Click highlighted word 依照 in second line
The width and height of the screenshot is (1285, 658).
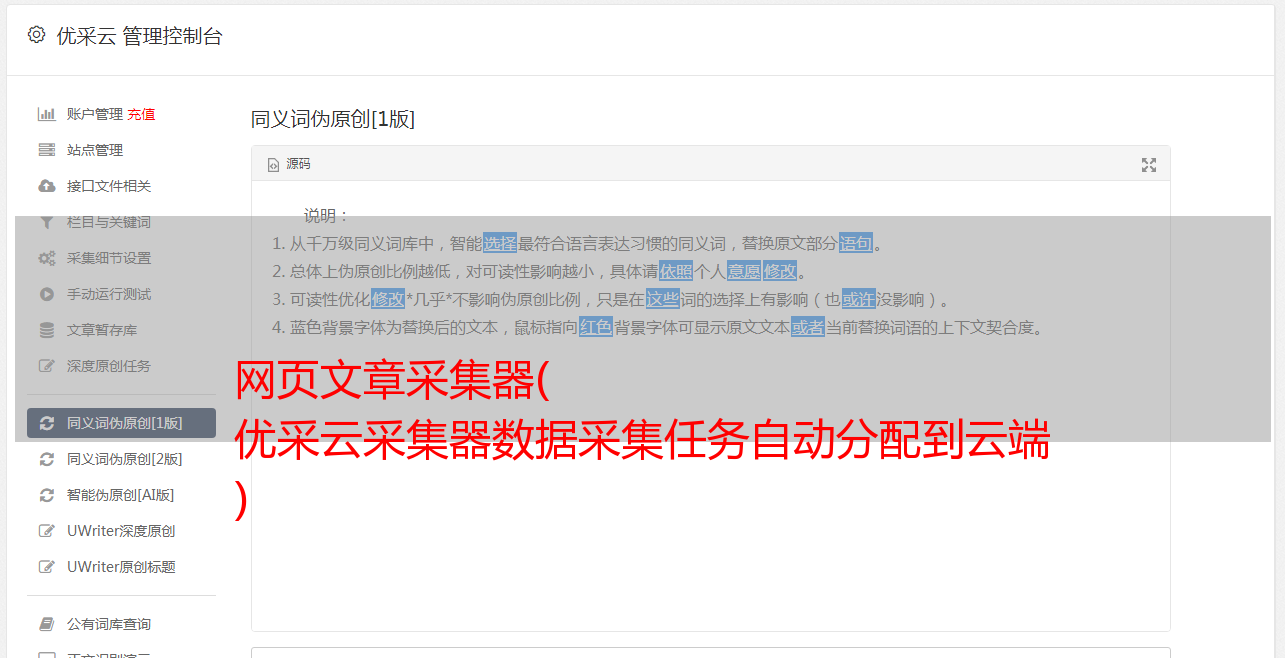click(x=676, y=271)
